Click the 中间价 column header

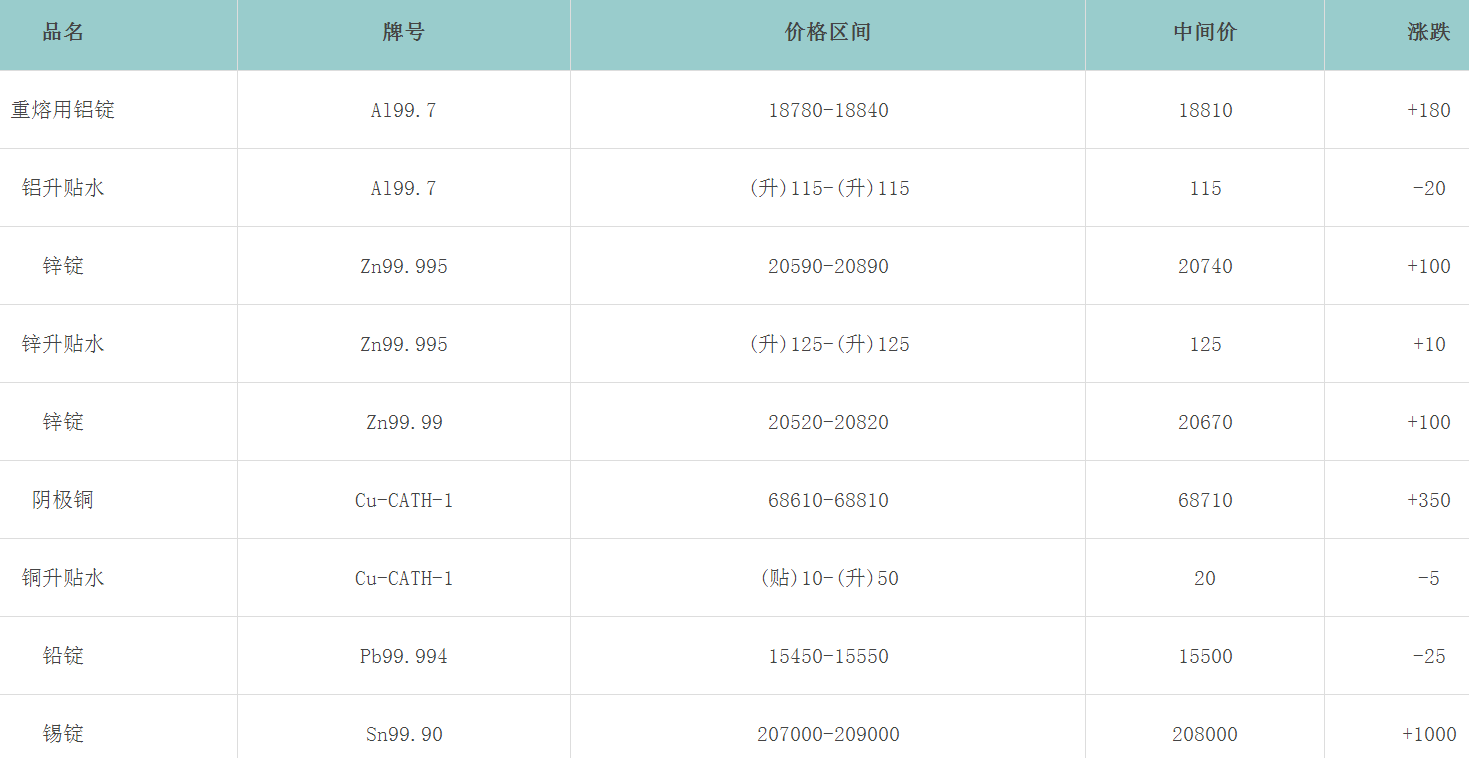tap(1205, 32)
